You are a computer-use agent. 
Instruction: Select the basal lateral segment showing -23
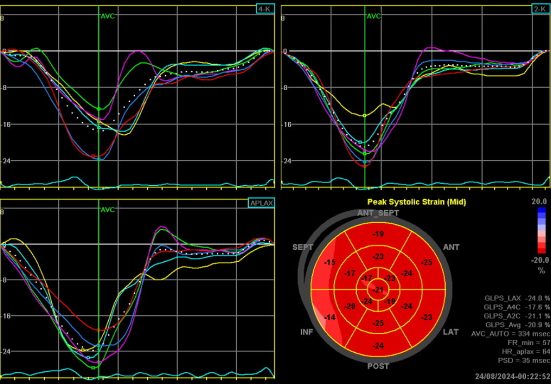coord(426,317)
